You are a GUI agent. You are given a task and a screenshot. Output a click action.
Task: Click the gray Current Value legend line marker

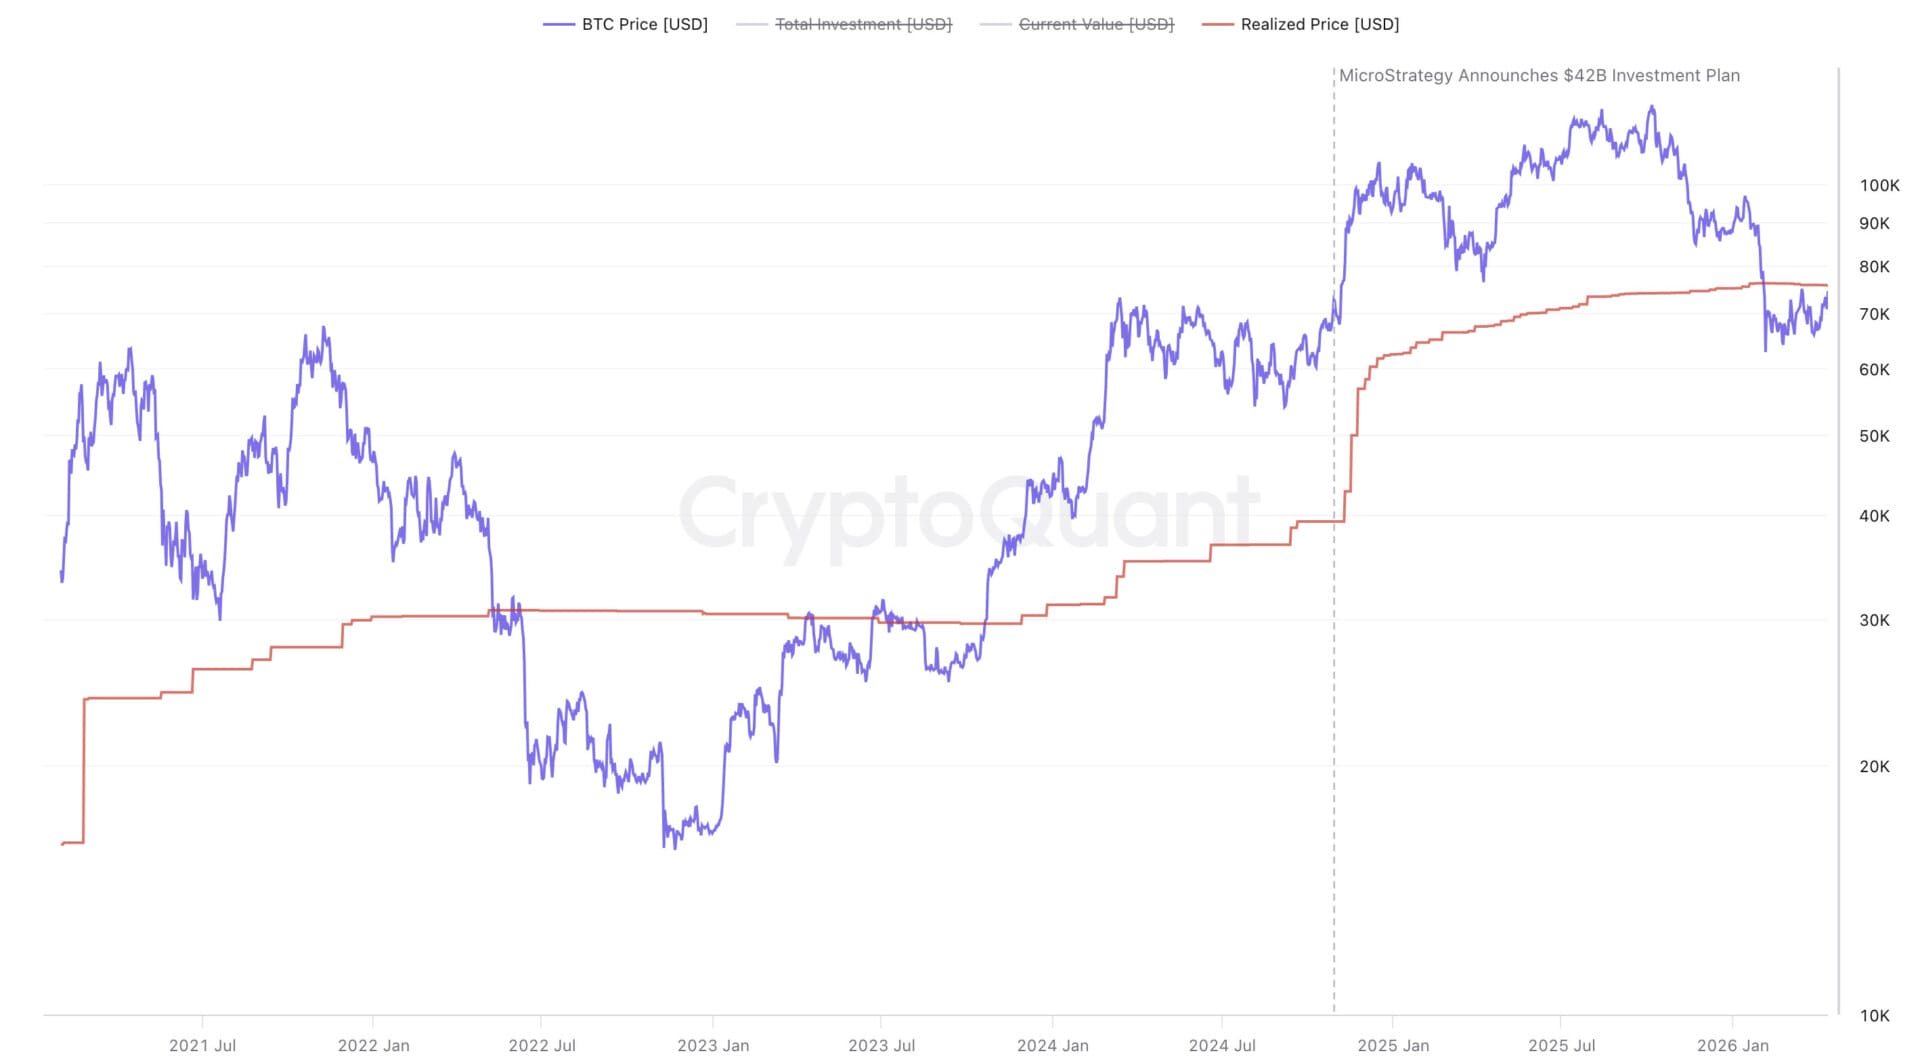click(996, 24)
